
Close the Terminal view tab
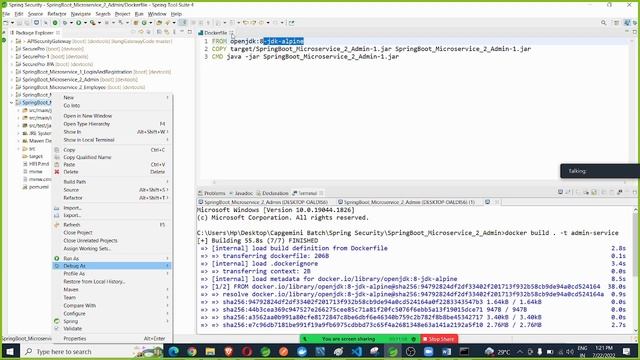321,193
